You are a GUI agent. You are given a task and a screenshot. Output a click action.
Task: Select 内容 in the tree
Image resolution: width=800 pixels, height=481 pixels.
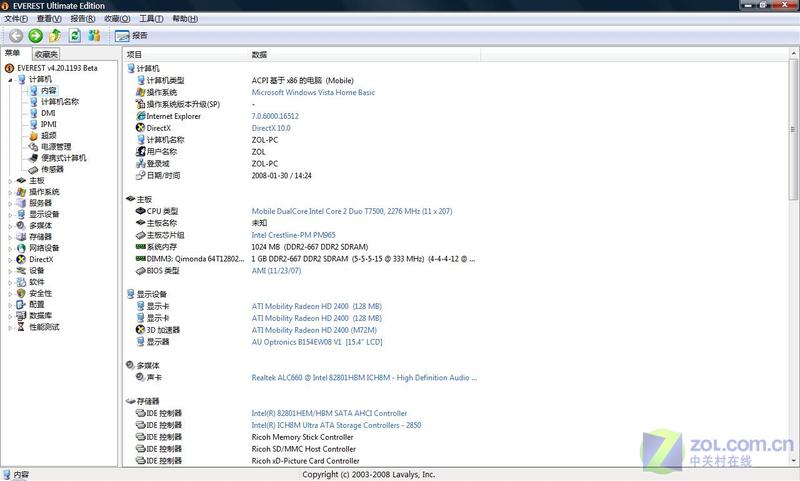(48, 90)
